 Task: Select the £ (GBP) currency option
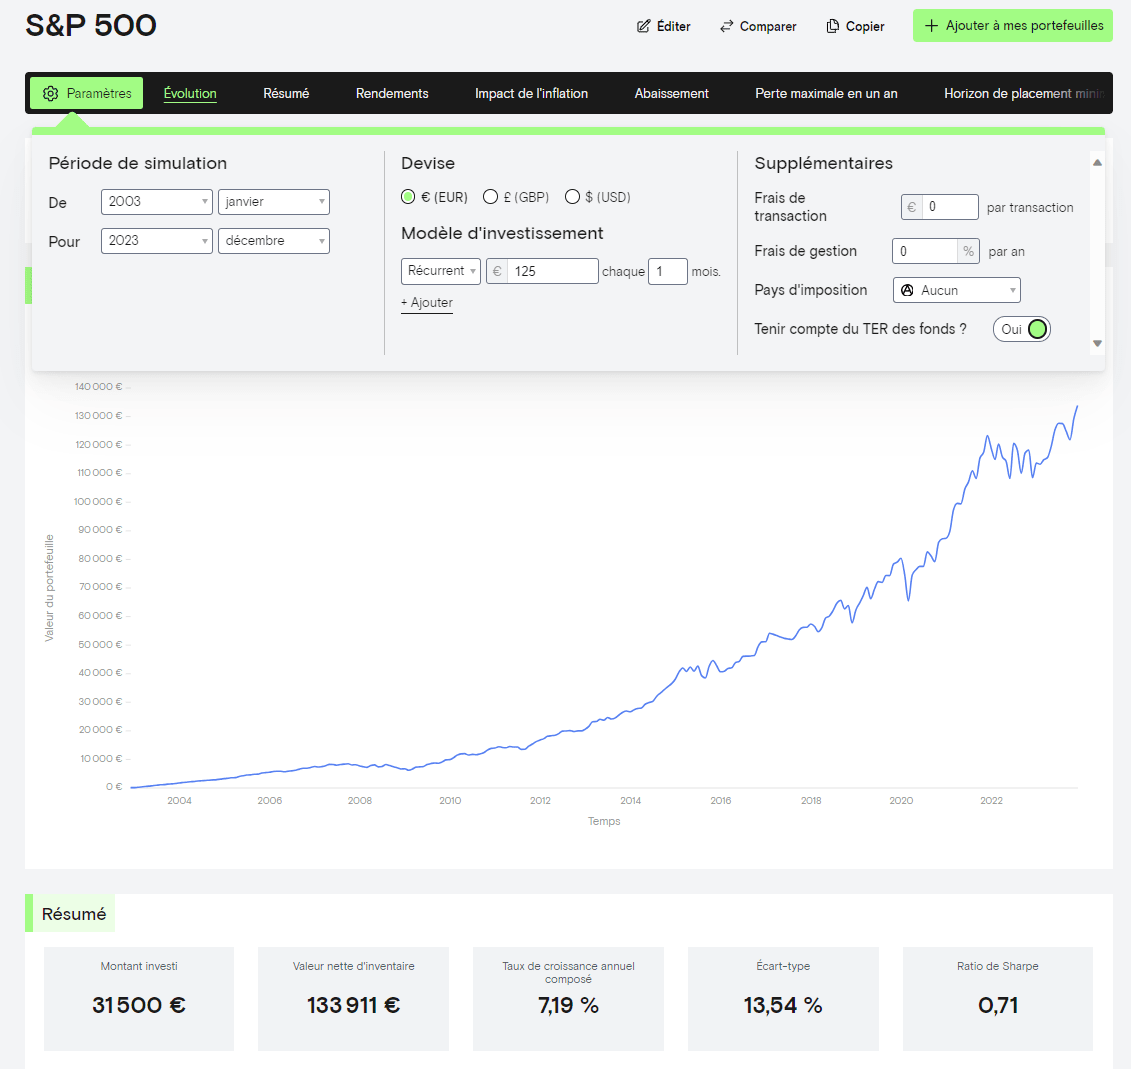click(491, 197)
